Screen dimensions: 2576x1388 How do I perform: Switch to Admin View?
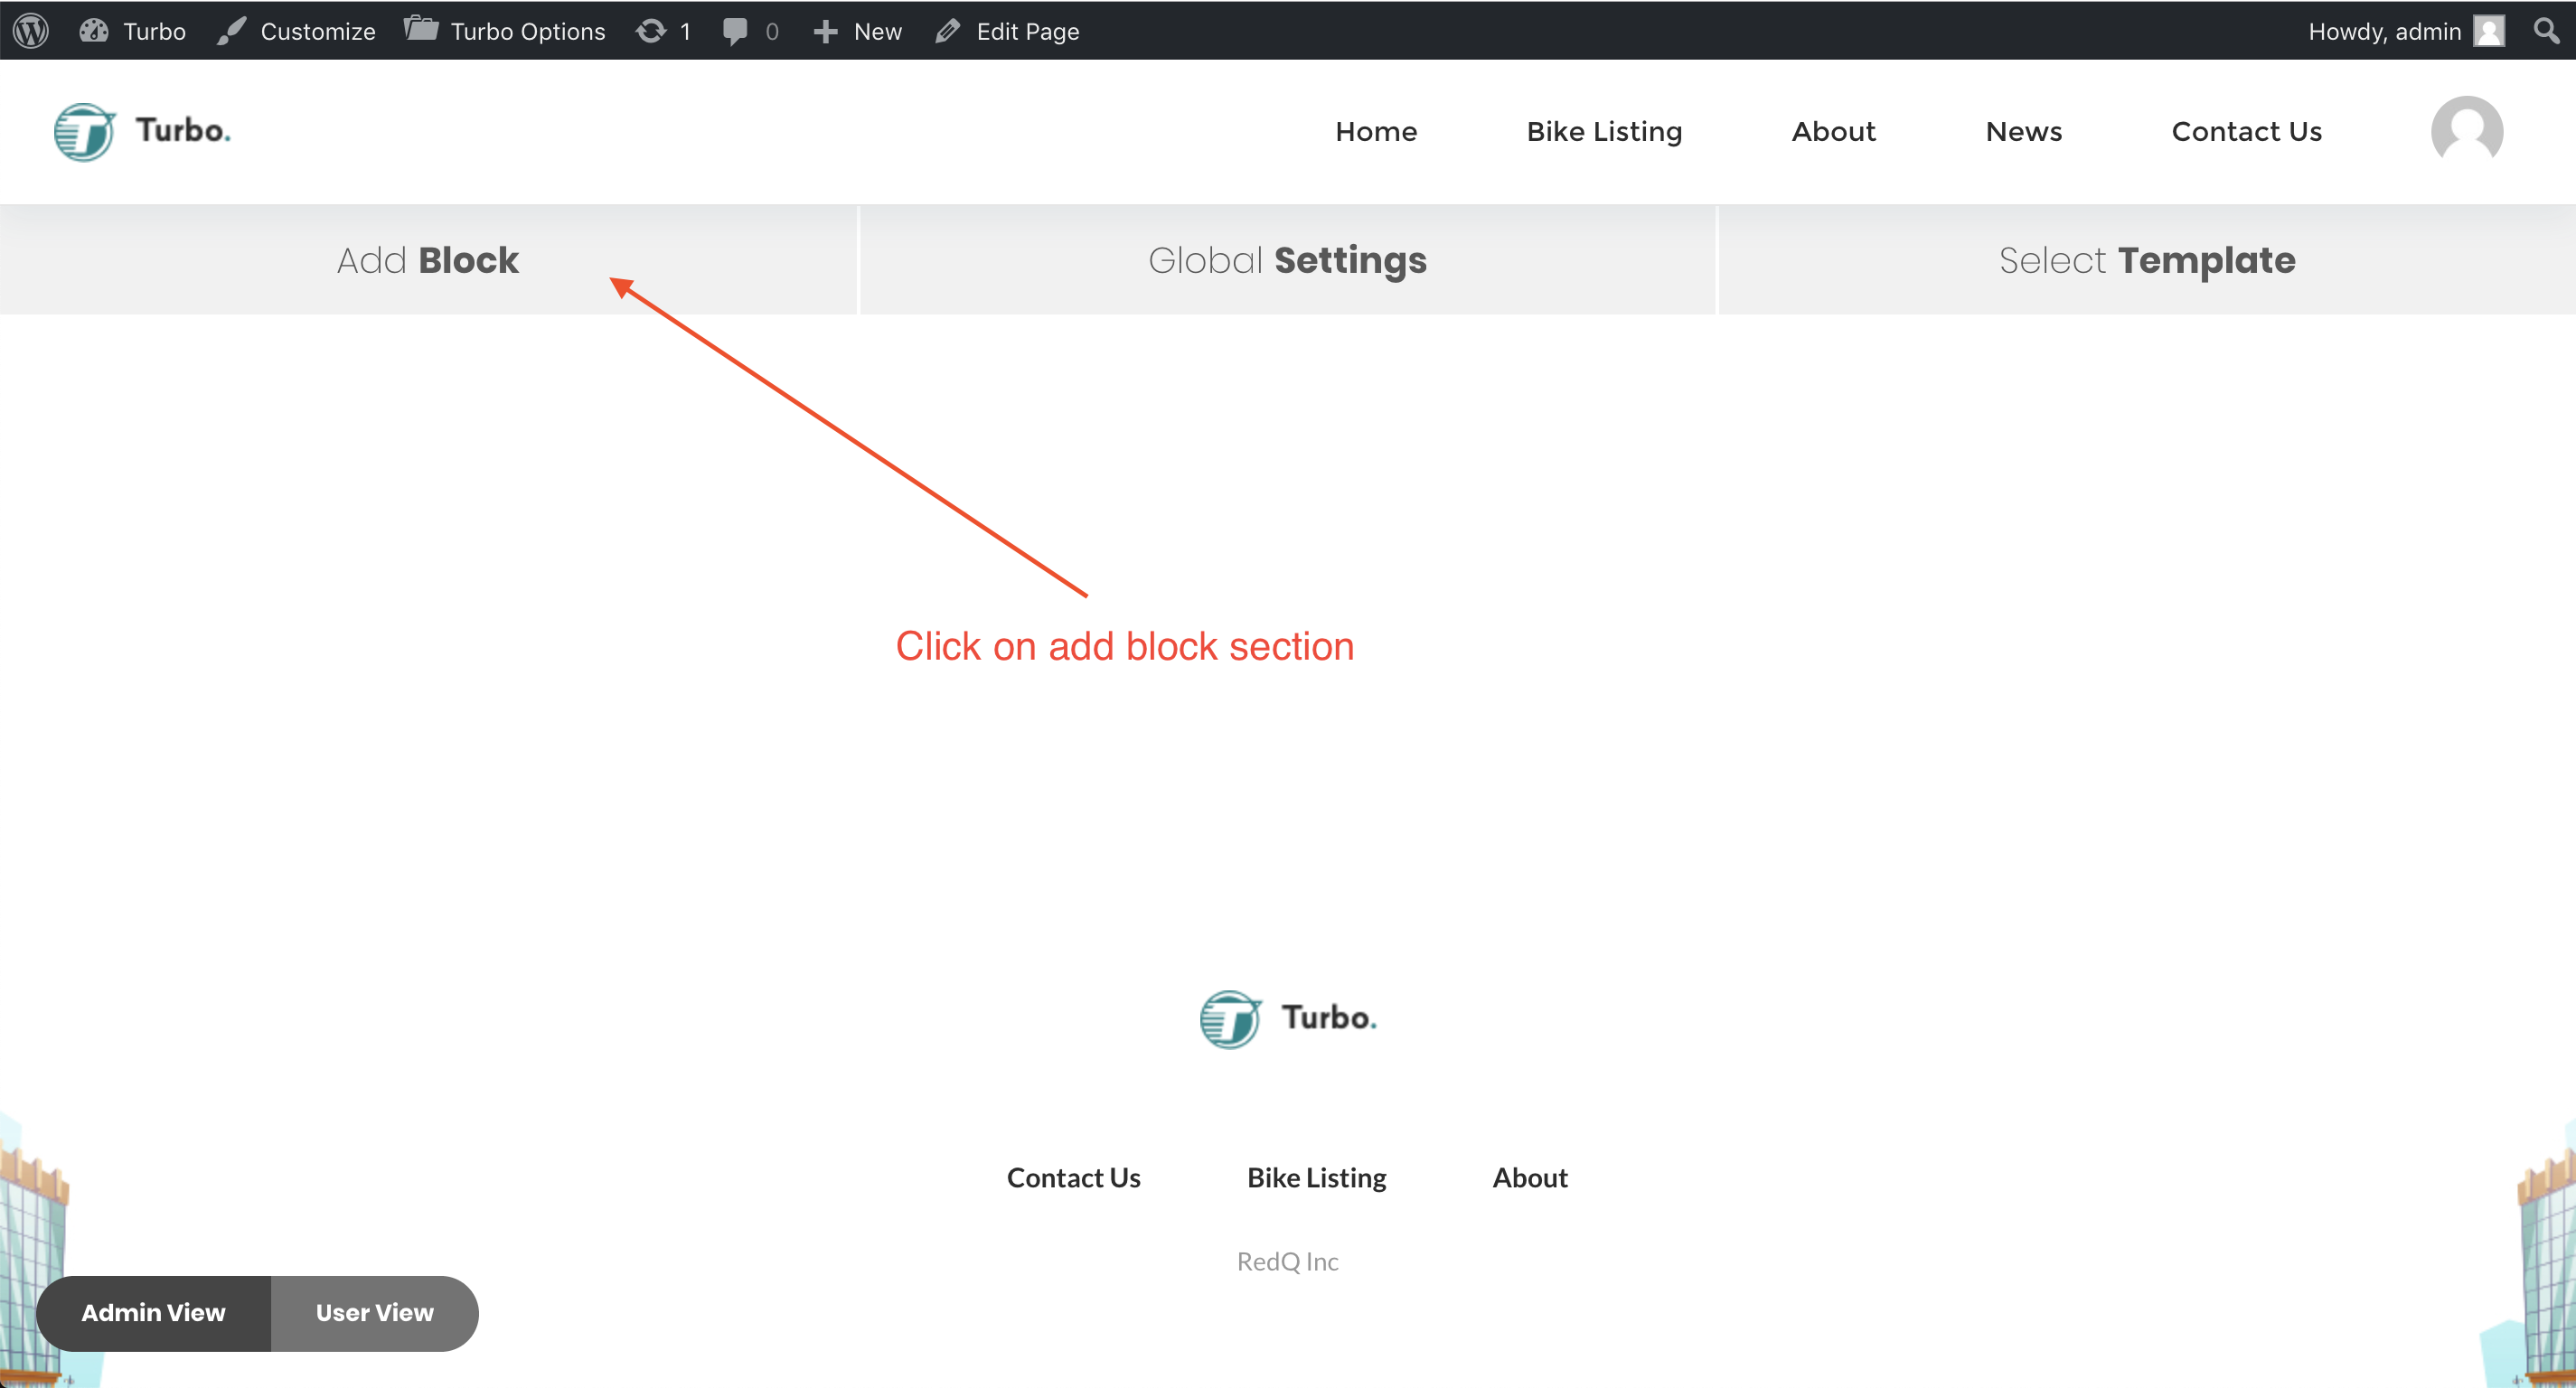153,1312
